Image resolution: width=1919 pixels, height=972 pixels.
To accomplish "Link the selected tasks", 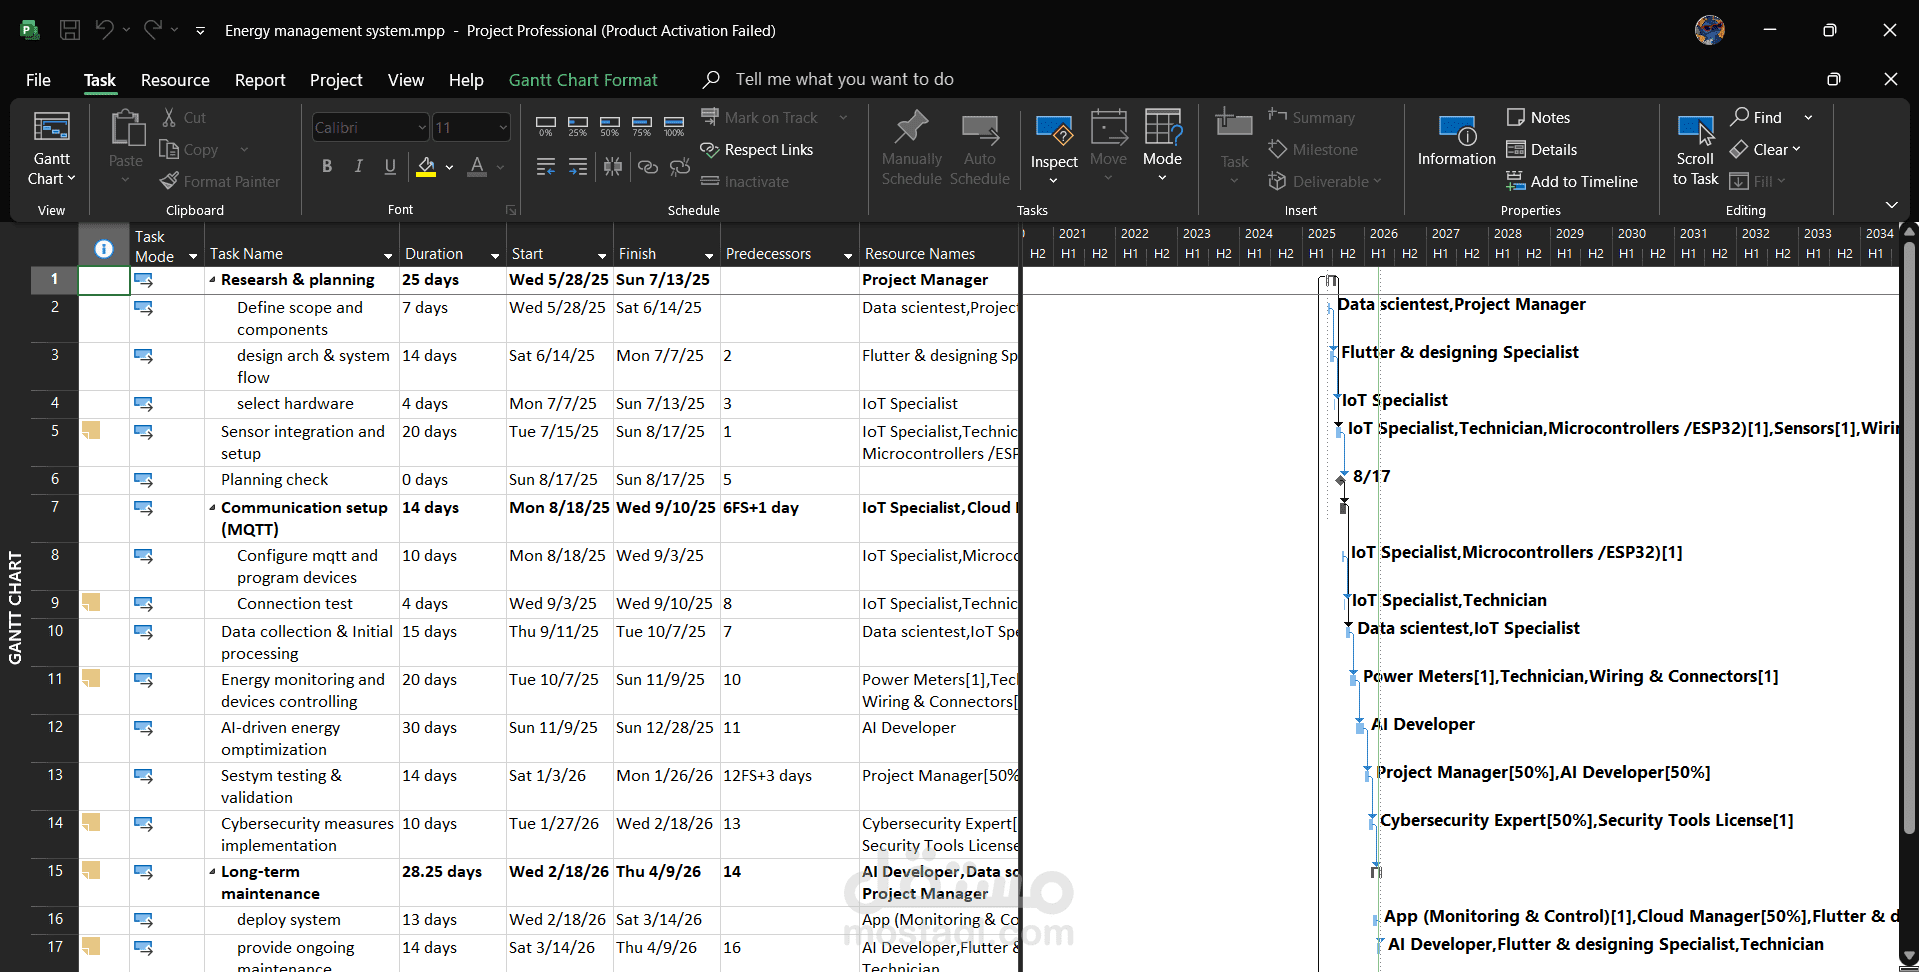I will 647,166.
